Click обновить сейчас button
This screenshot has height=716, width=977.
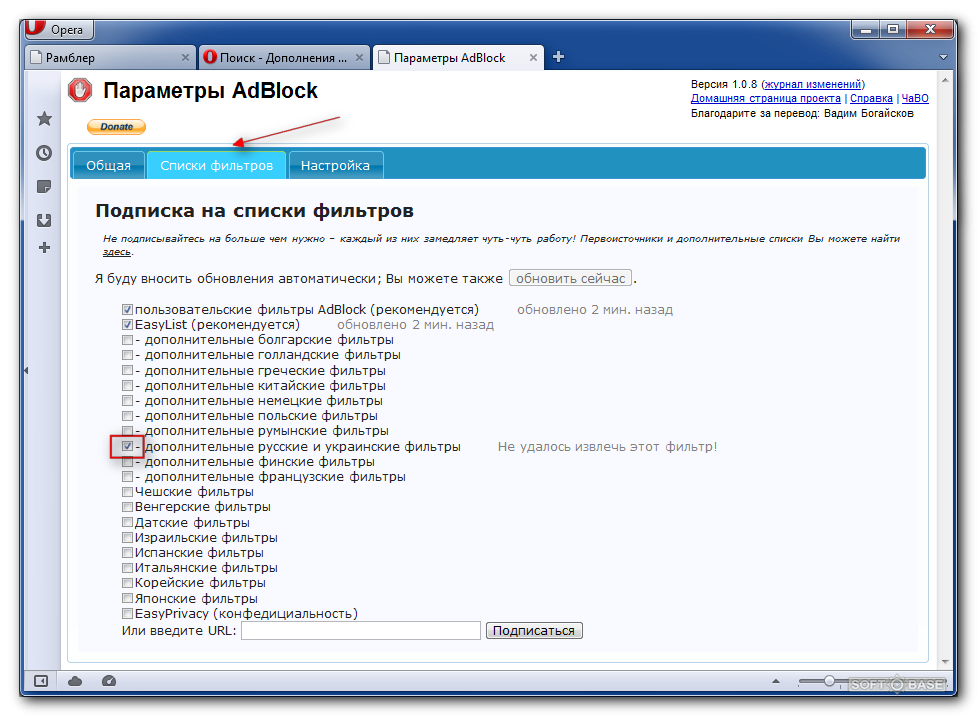(x=570, y=278)
